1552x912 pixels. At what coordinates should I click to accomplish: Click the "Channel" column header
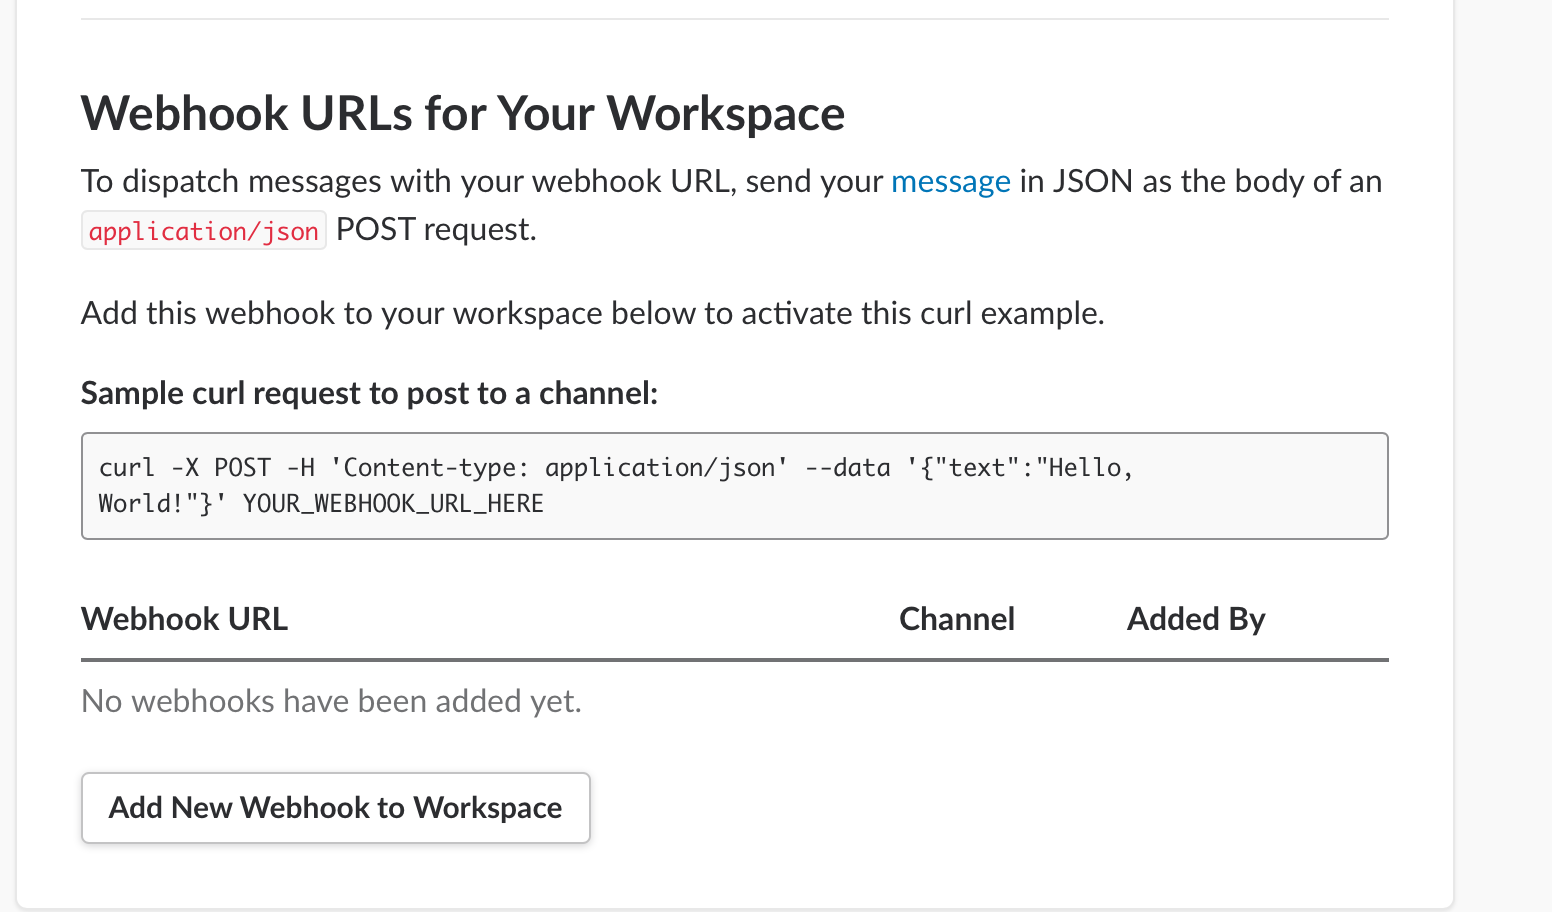coord(956,619)
